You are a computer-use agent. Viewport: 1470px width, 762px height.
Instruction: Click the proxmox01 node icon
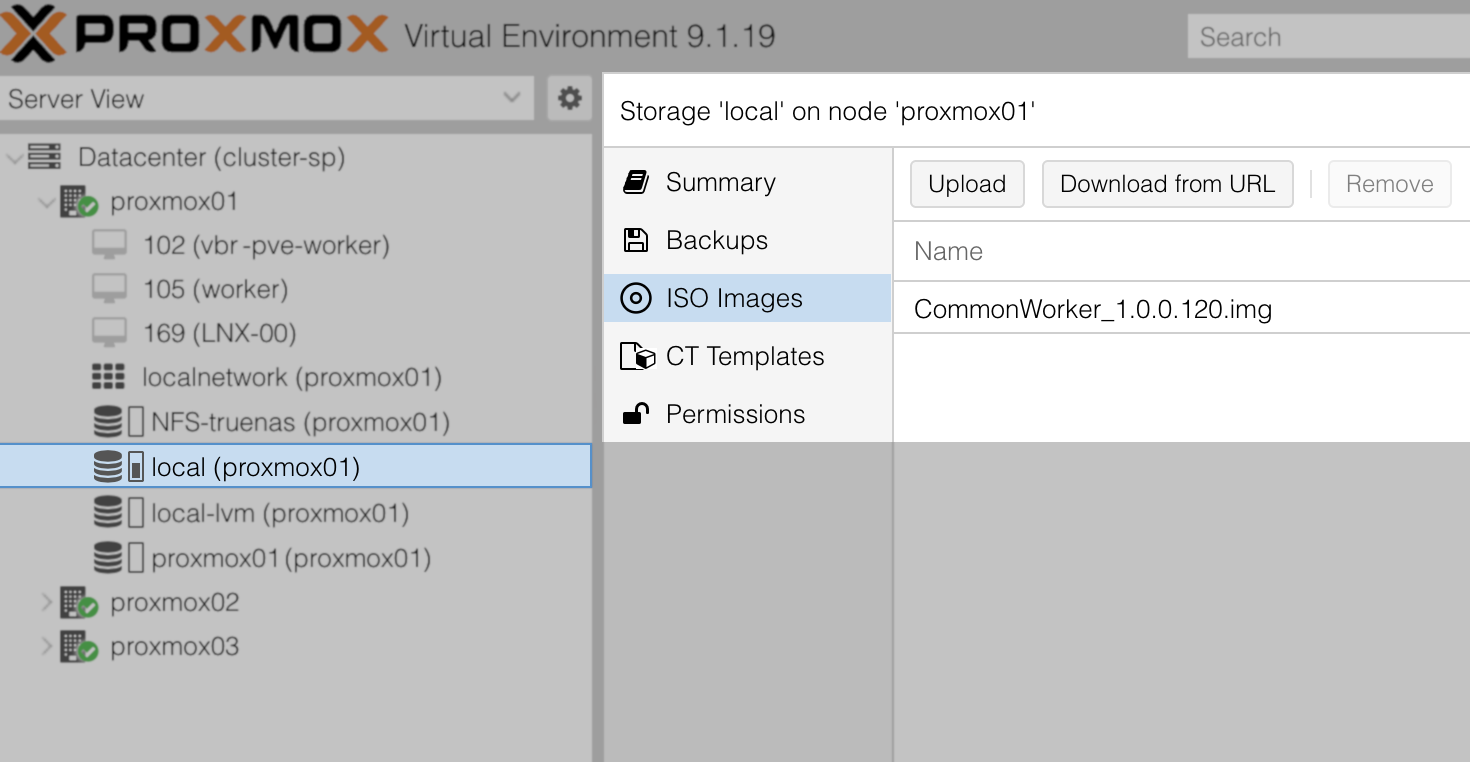[78, 202]
